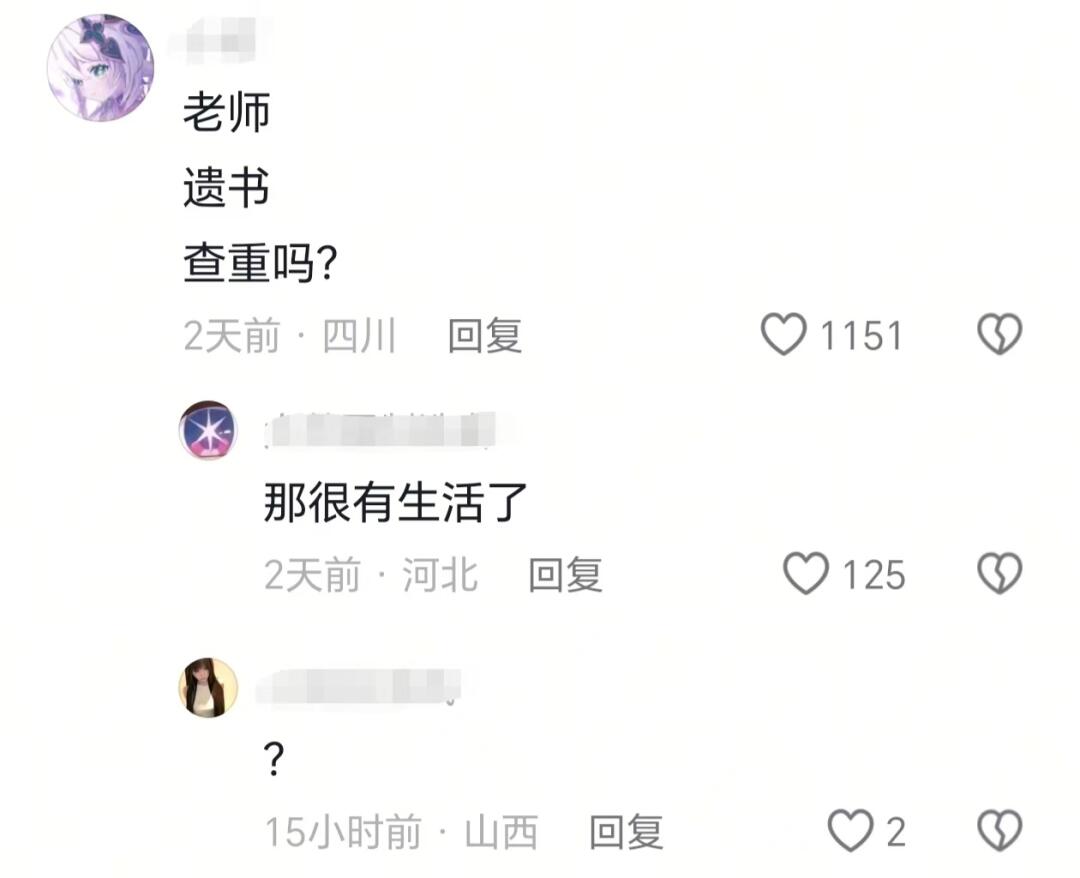Screen dimensions: 1080x878
Task: Like the comment with 1151 likes
Action: 783,334
